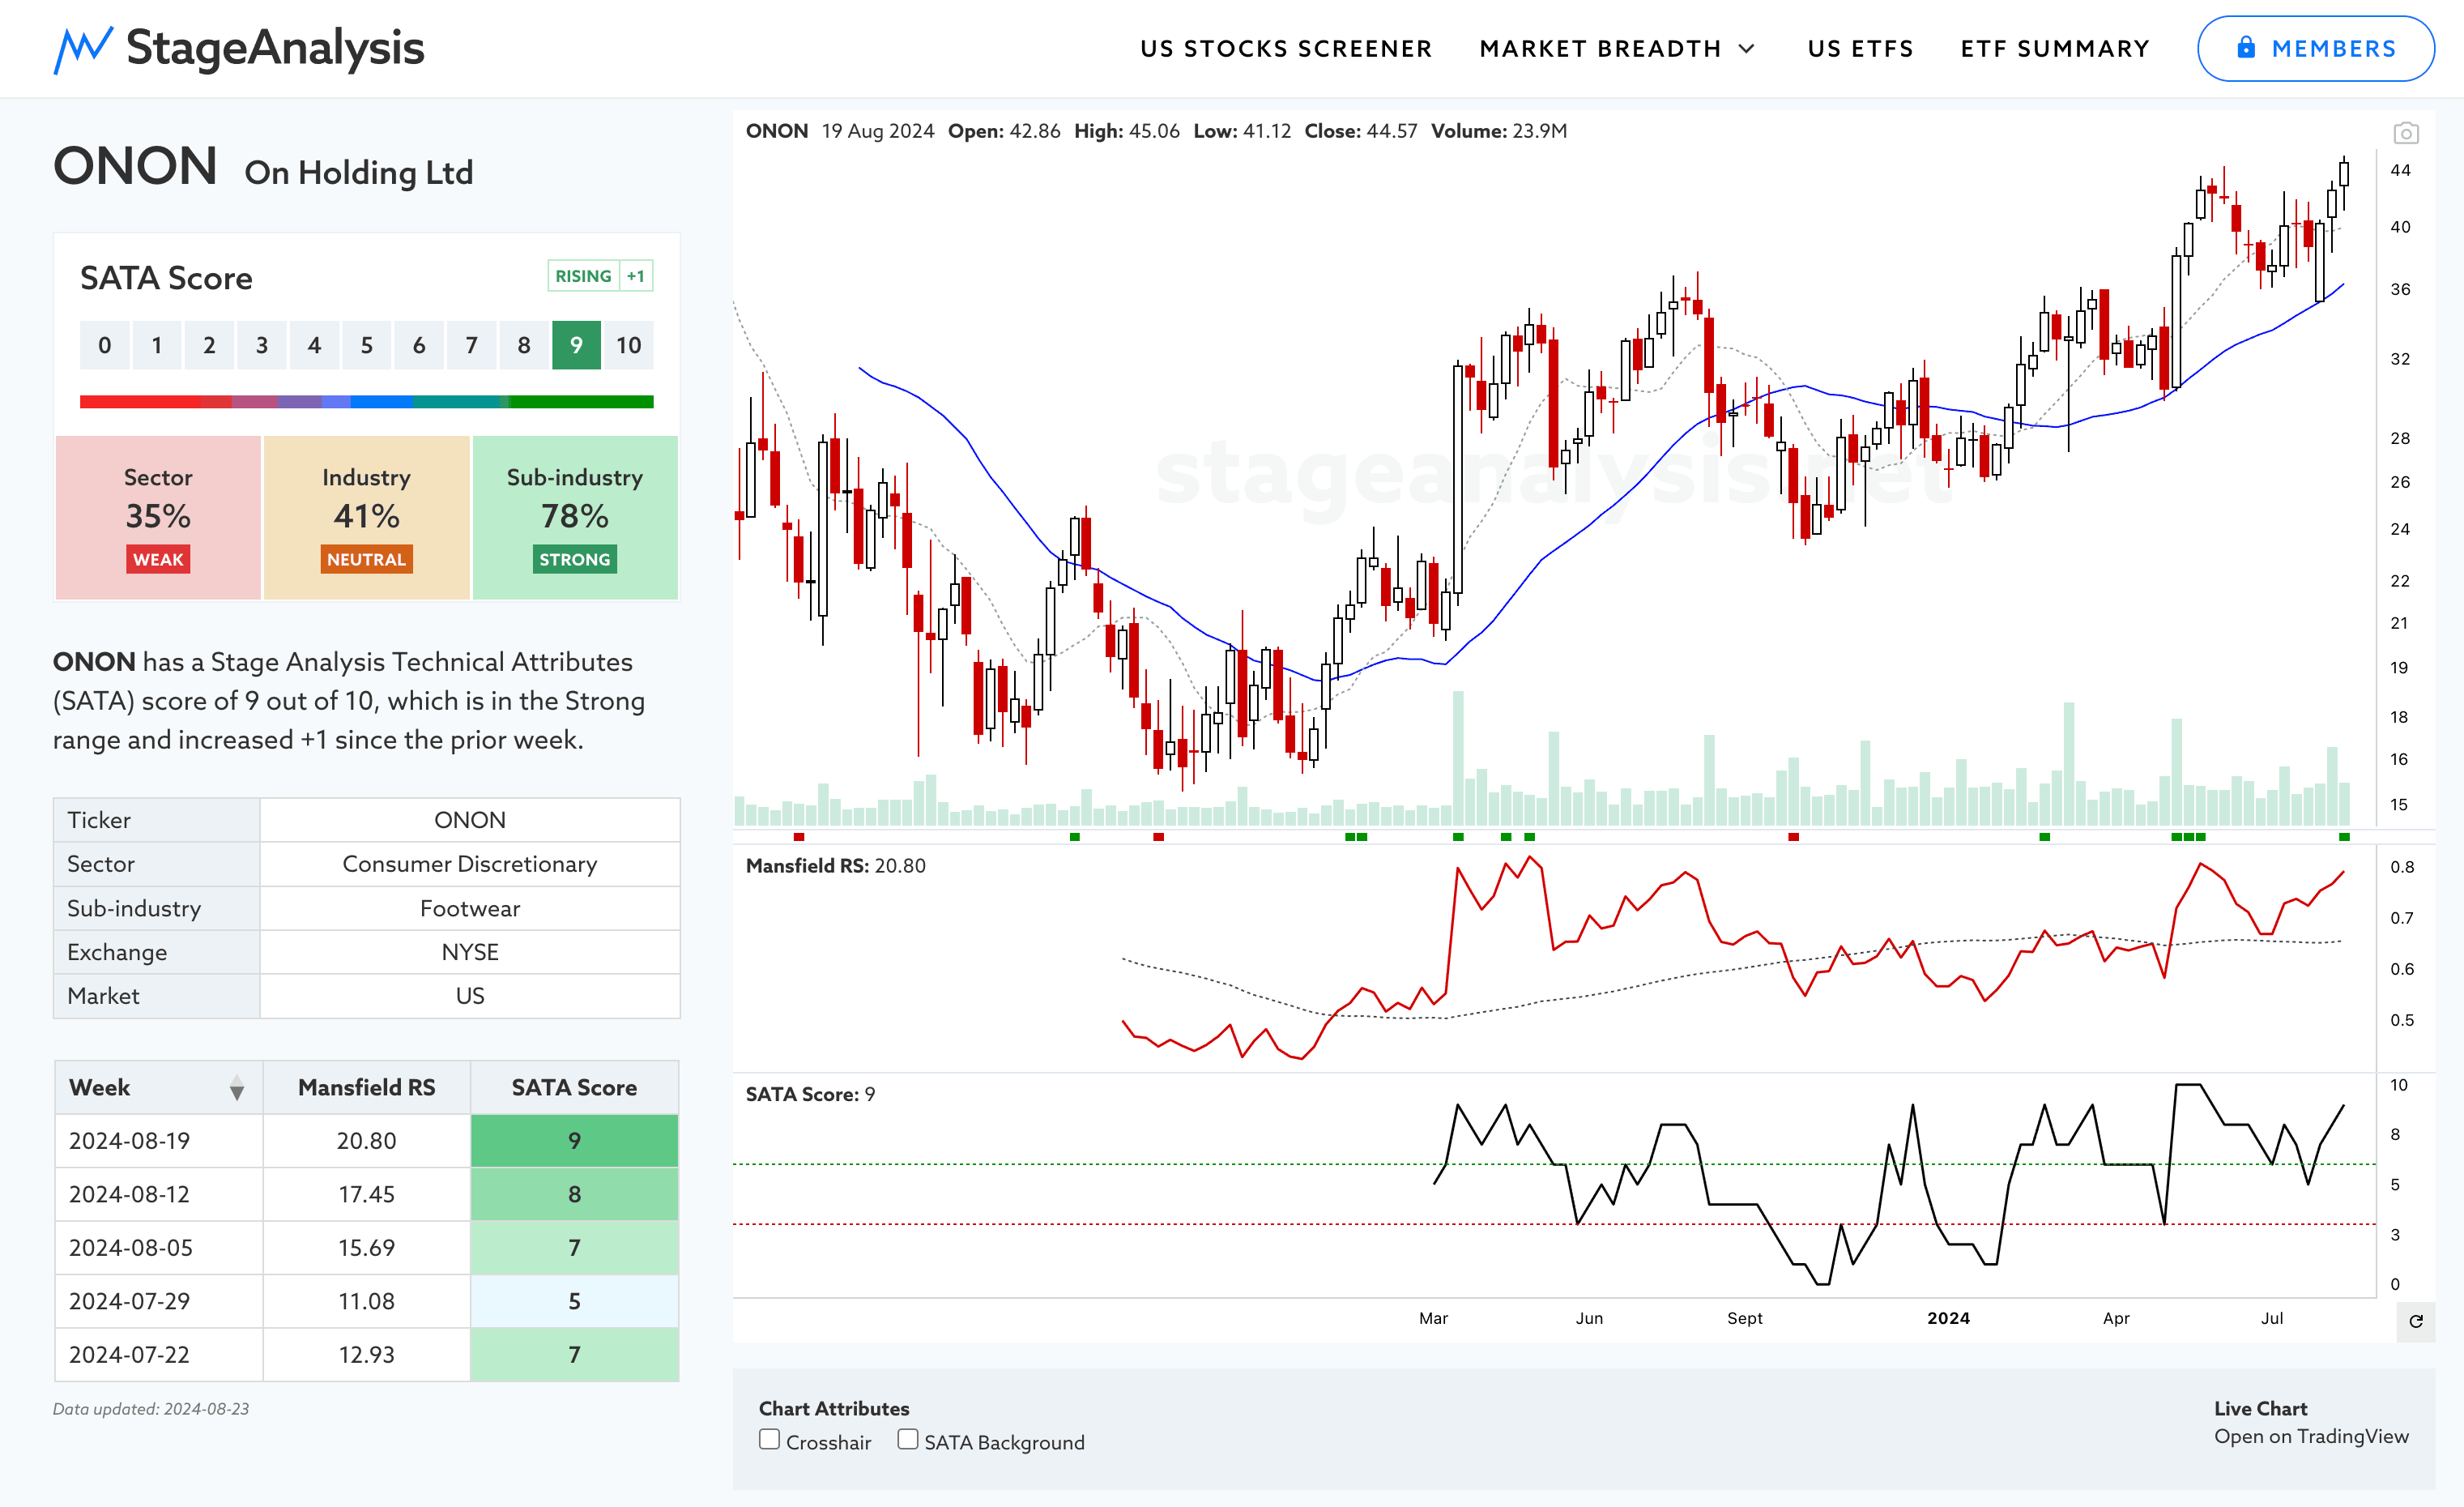
Task: Click the RISING +1 badge
Action: (x=600, y=276)
